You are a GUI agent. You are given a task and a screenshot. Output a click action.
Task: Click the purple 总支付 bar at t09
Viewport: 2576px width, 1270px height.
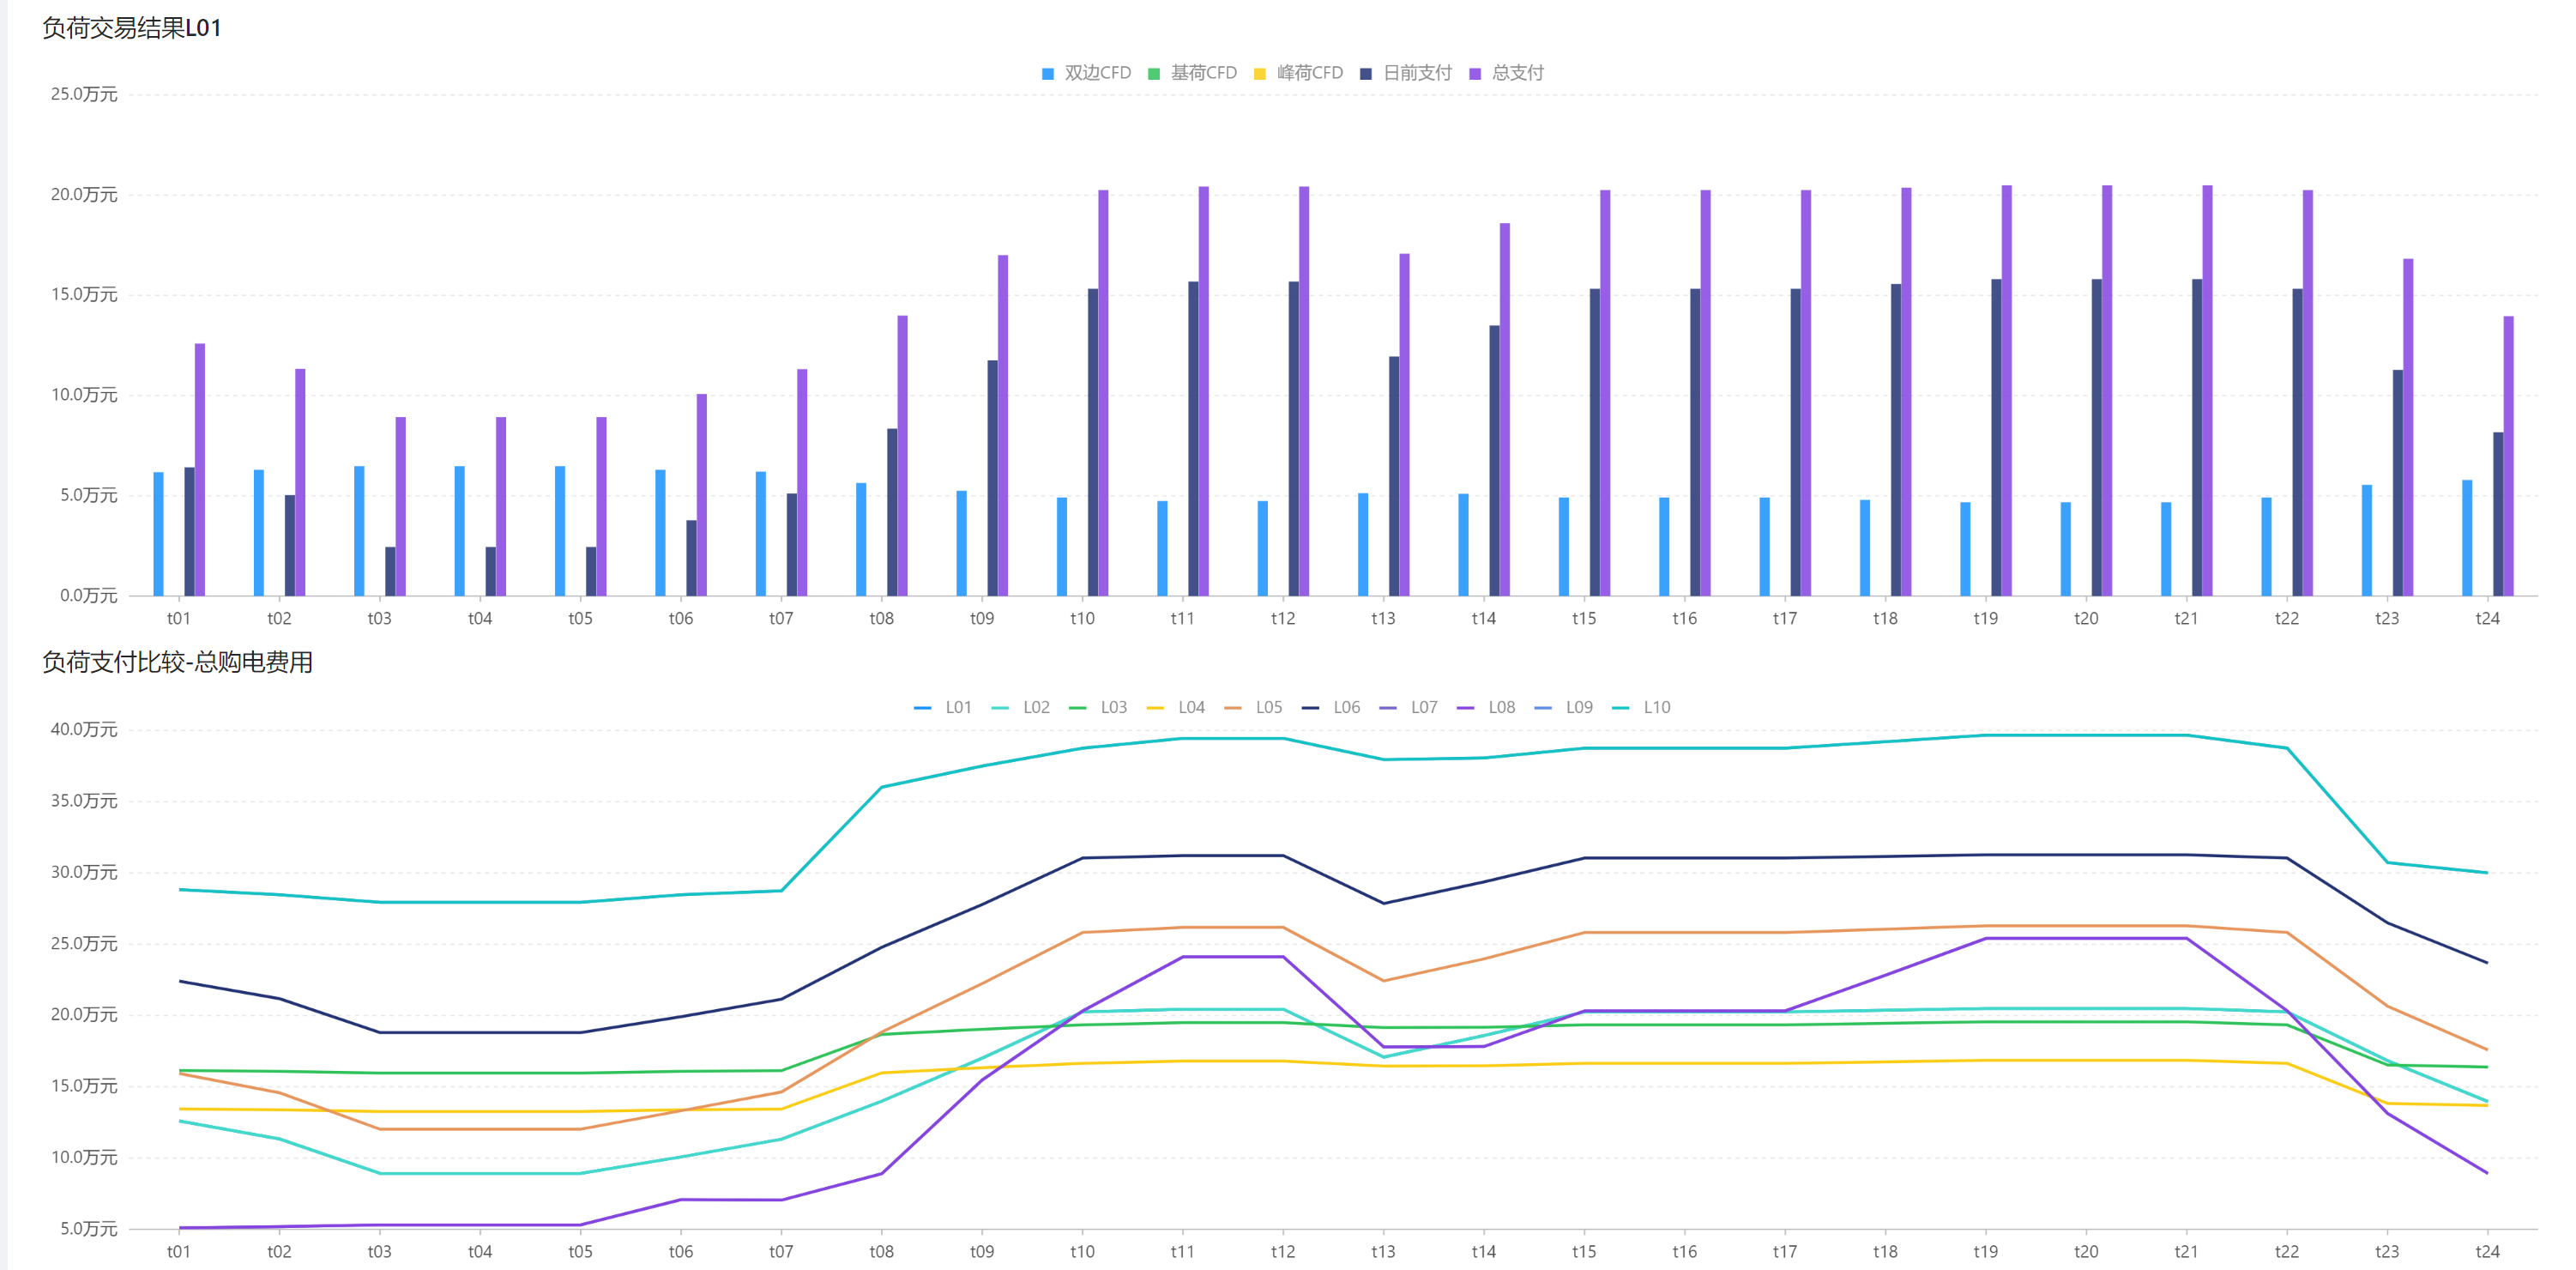[x=1003, y=425]
